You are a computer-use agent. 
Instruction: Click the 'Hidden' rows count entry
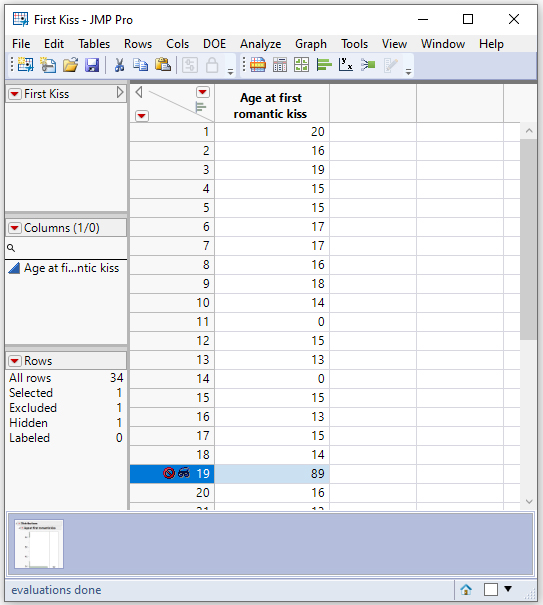coord(66,423)
